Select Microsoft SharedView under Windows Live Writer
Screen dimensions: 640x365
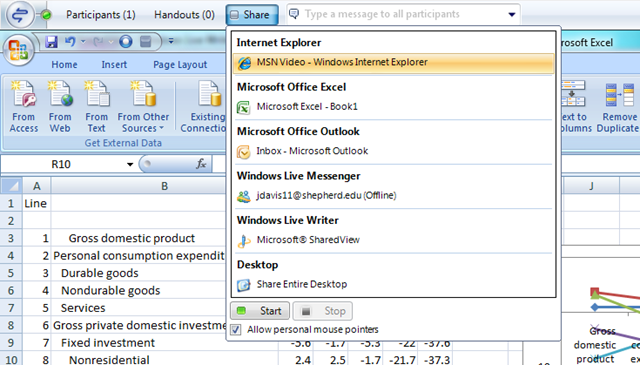coord(393,240)
